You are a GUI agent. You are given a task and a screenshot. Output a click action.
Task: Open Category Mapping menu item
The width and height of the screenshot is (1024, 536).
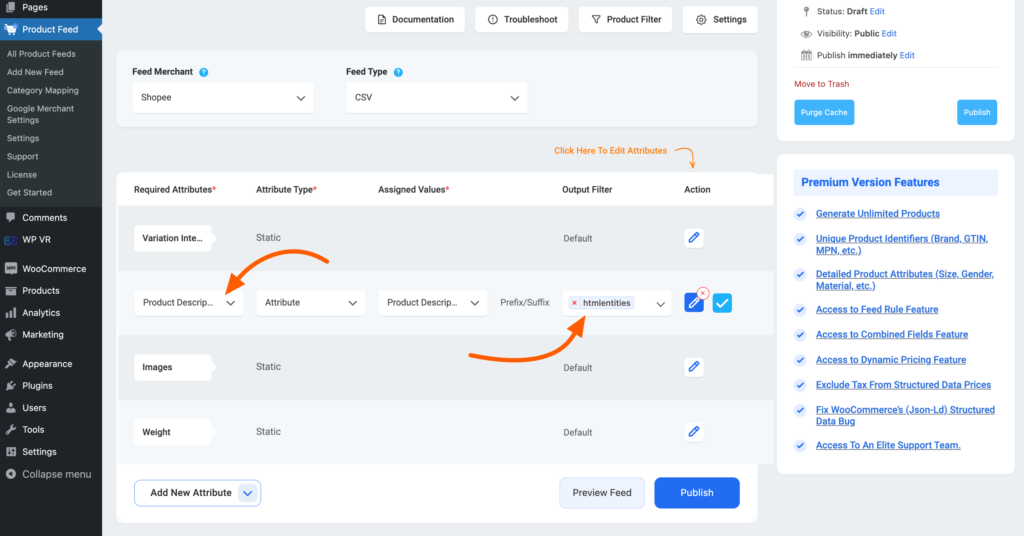[x=42, y=91]
